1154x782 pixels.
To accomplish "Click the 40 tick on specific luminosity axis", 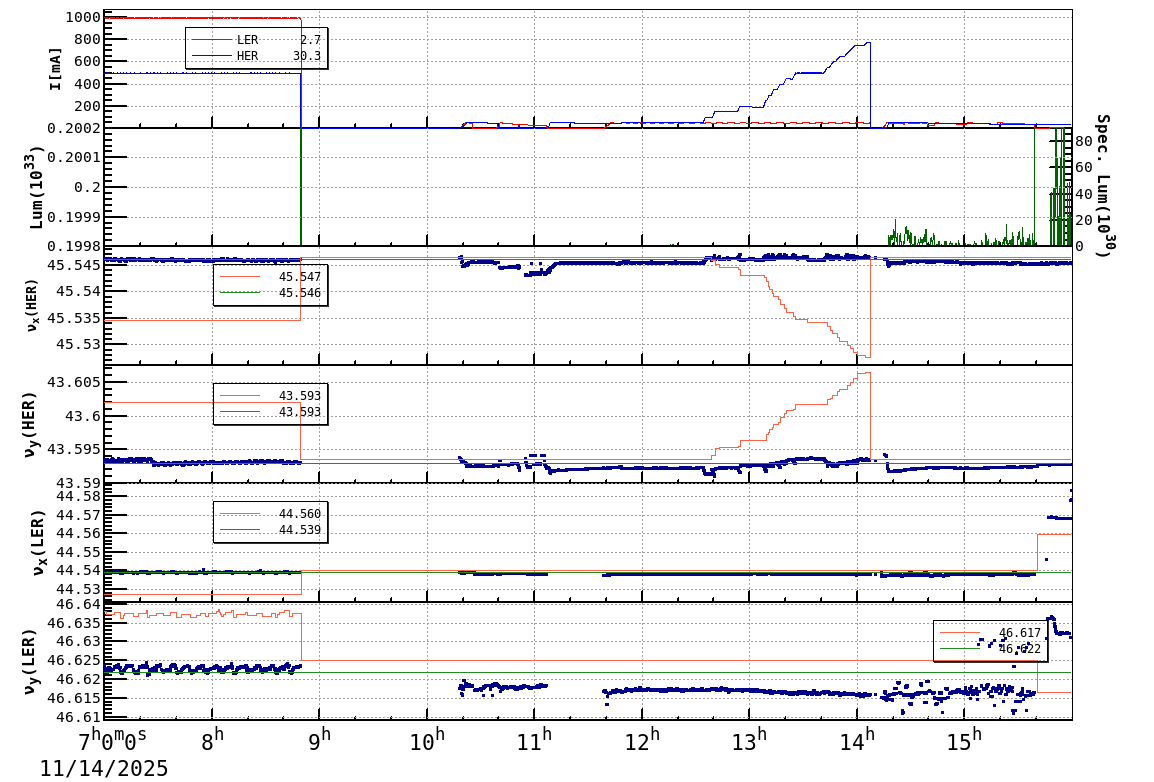I will pos(1083,194).
